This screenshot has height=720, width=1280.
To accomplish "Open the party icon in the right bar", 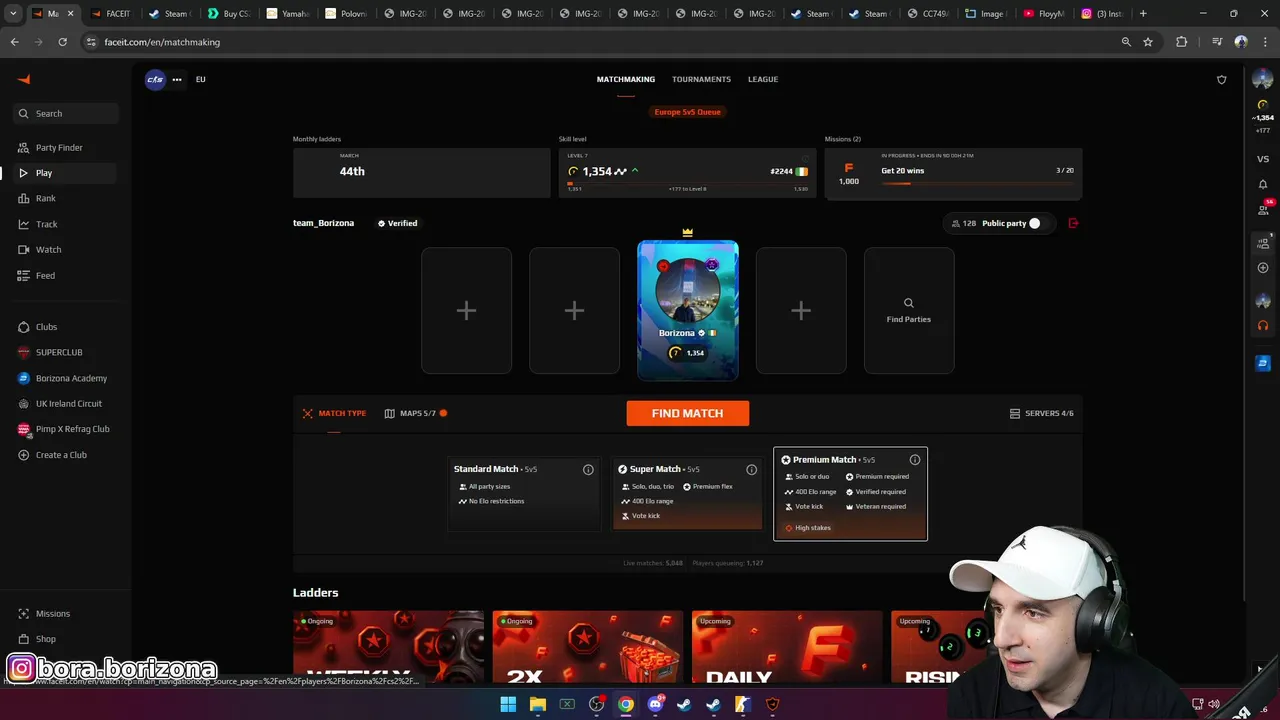I will [1263, 243].
